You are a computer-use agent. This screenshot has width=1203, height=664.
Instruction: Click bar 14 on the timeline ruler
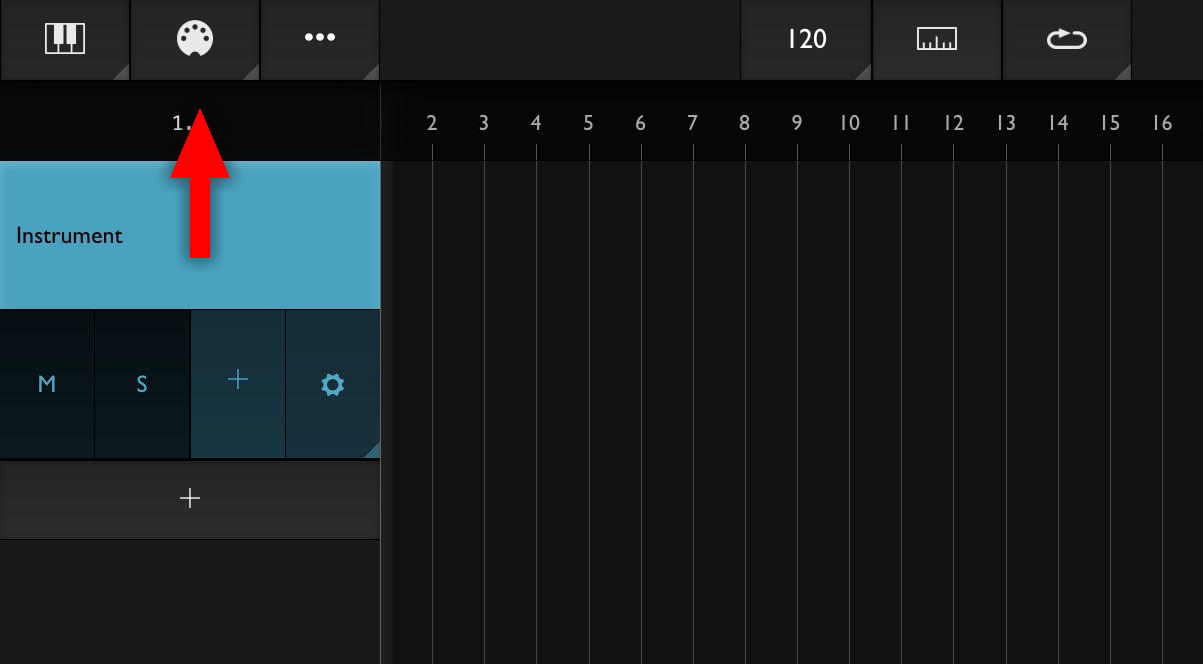tap(1058, 123)
